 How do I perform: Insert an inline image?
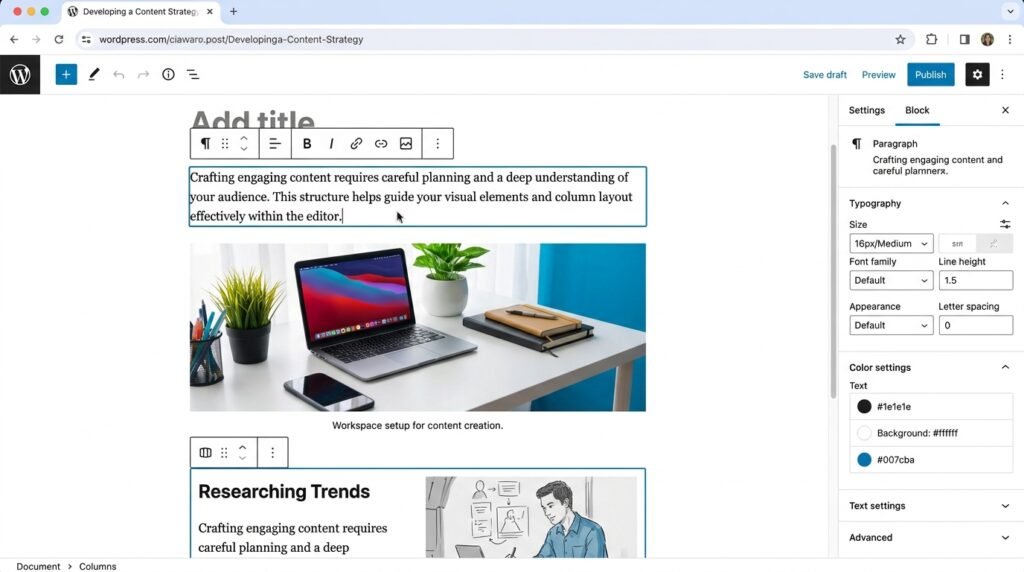click(x=406, y=144)
